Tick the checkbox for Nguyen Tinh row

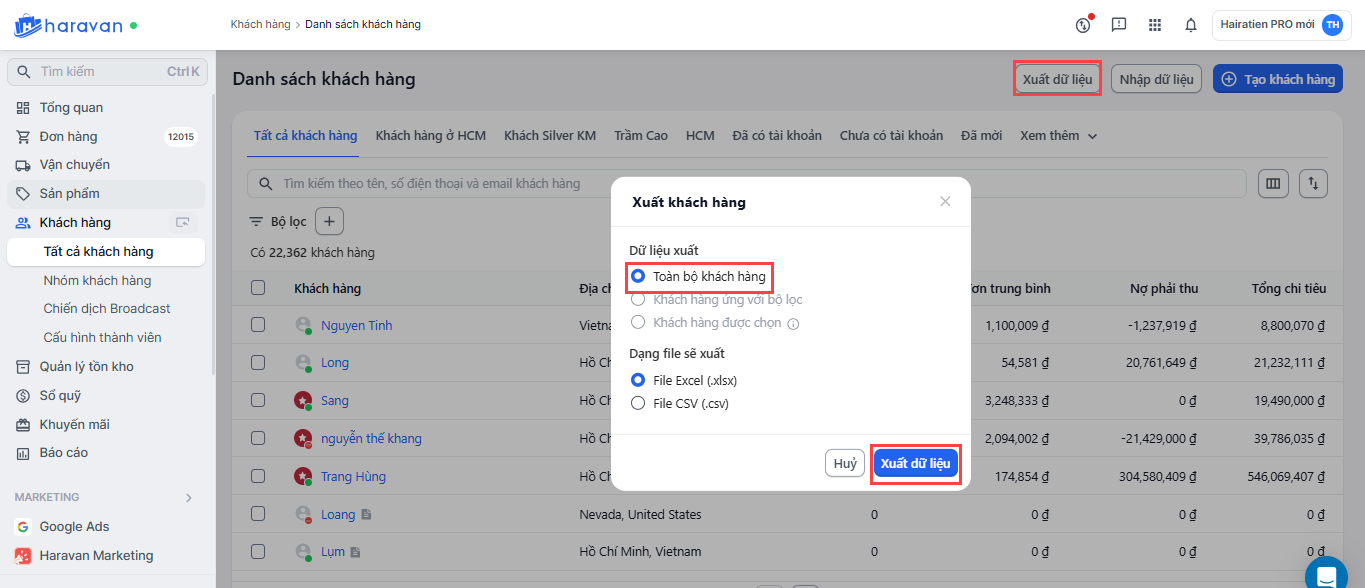click(x=258, y=325)
